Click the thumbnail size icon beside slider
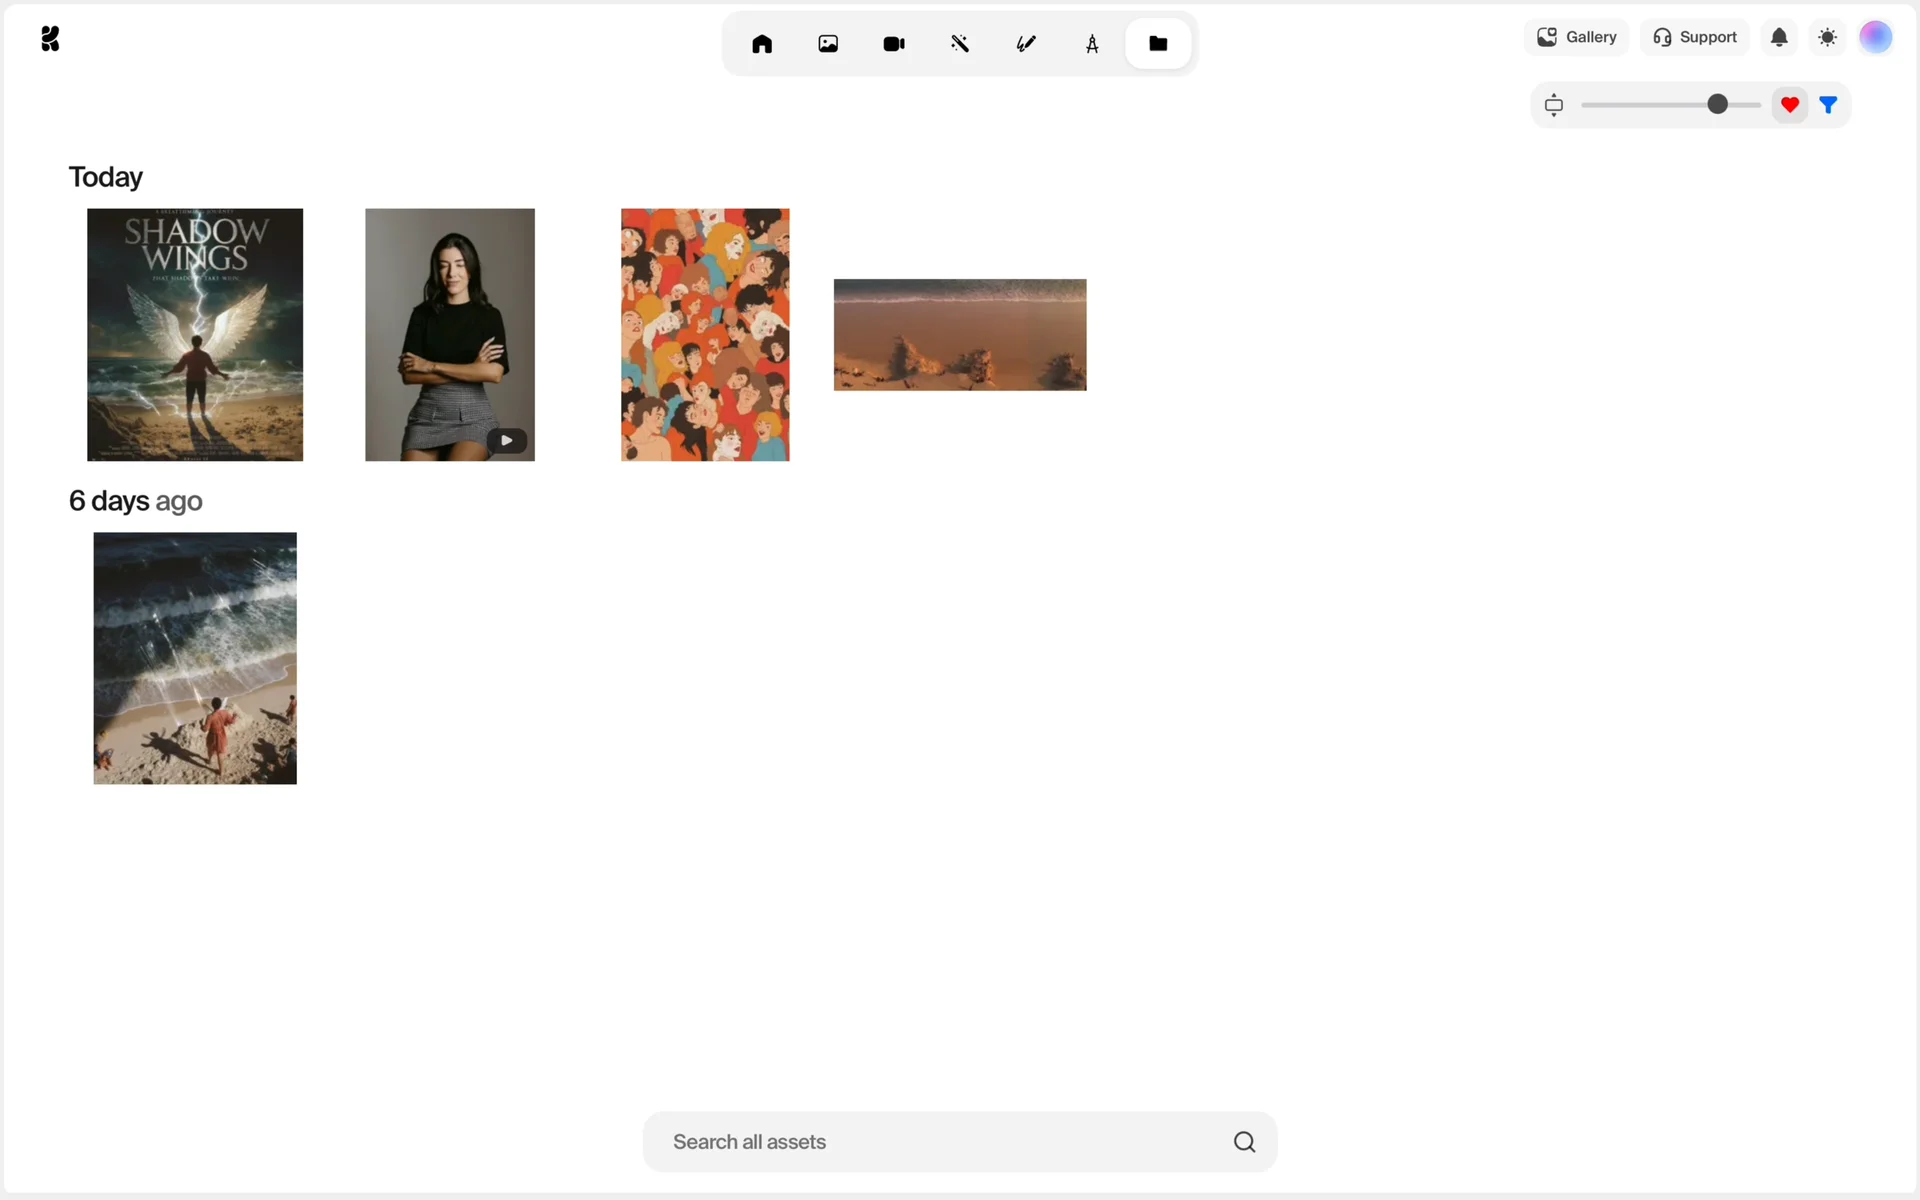The image size is (1920, 1200). (1554, 105)
